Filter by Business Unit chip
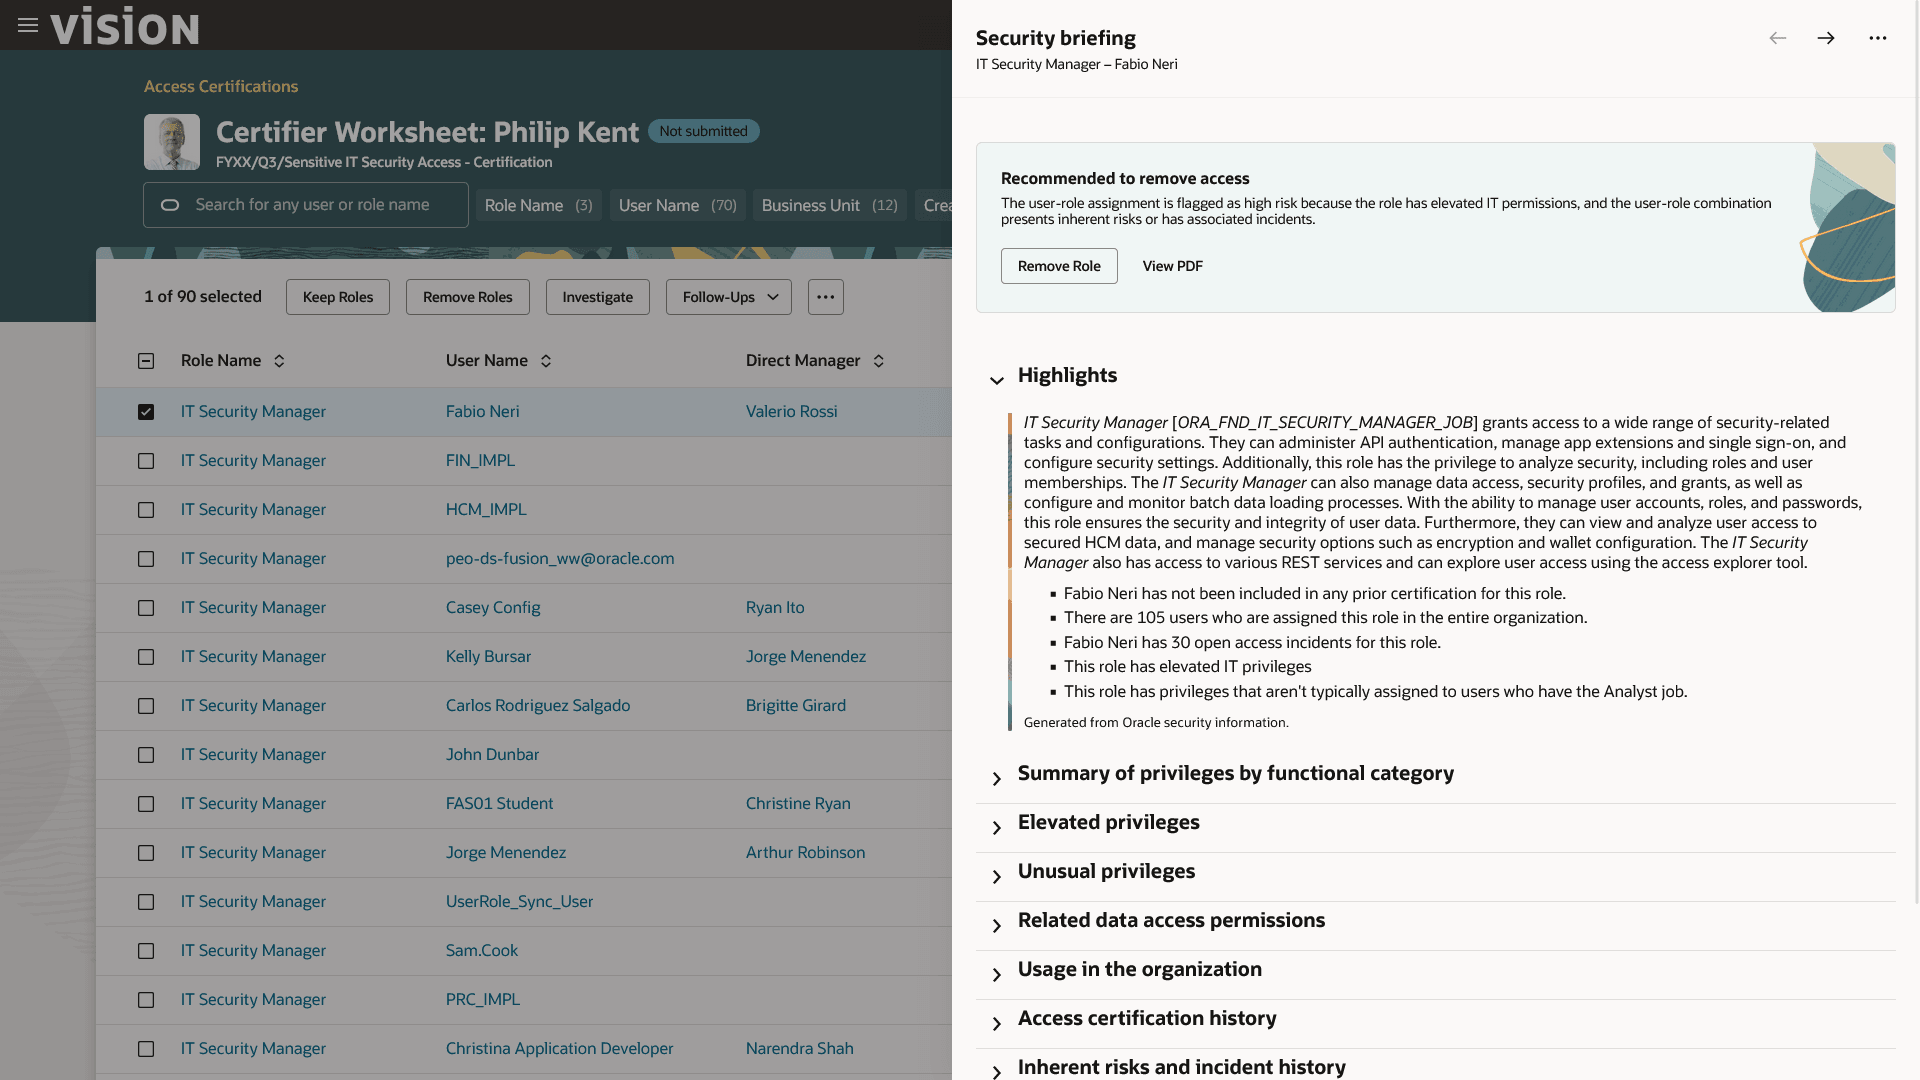This screenshot has width=1920, height=1080. click(x=829, y=205)
